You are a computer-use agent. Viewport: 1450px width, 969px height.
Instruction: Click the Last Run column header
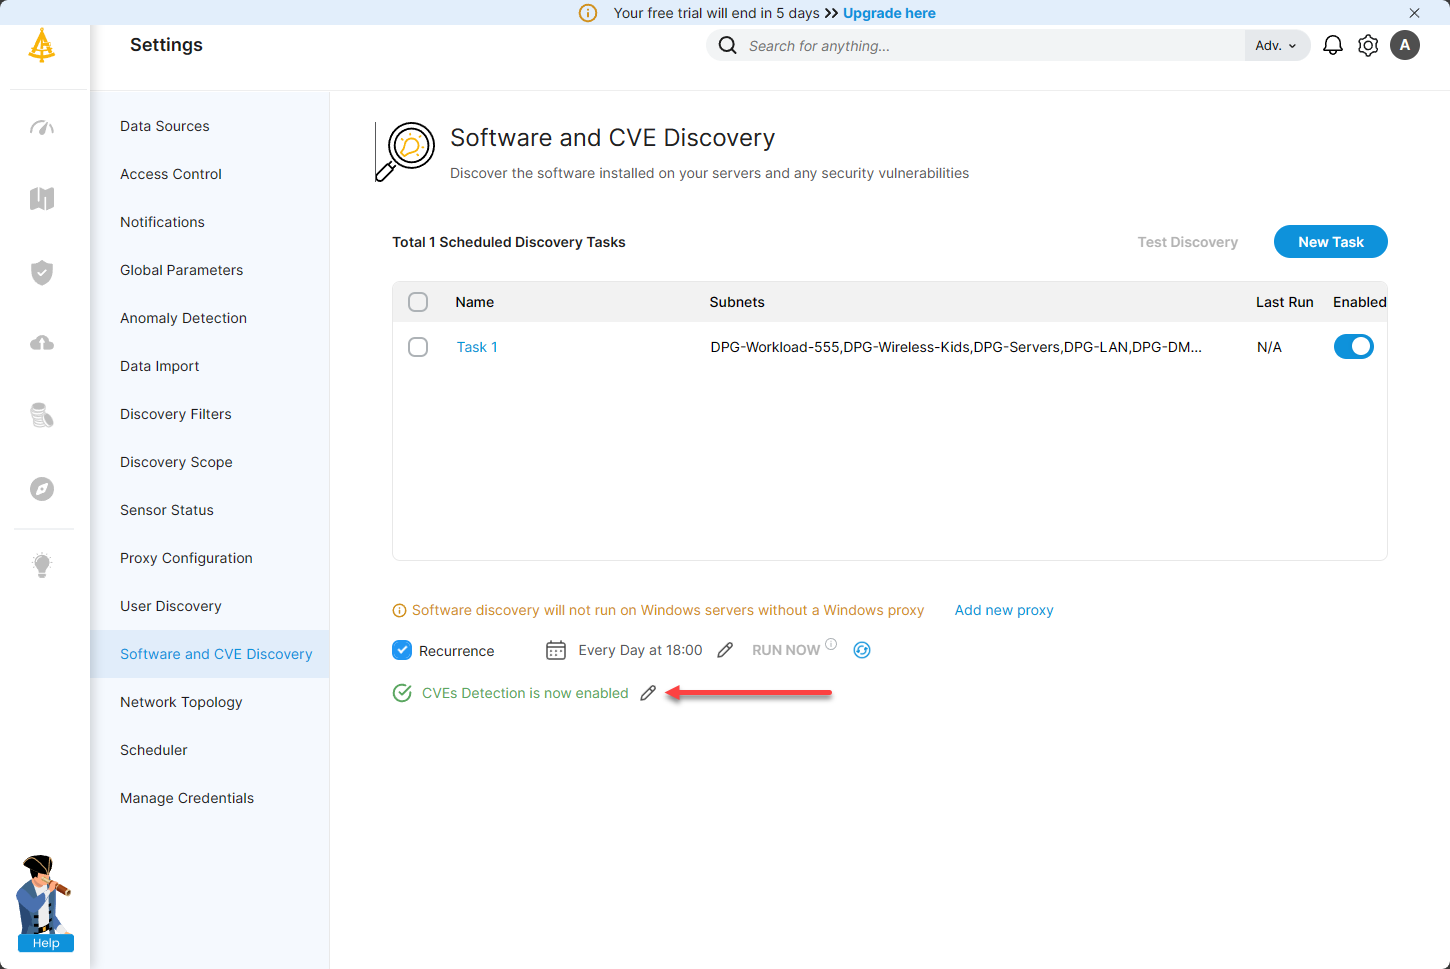coord(1285,302)
